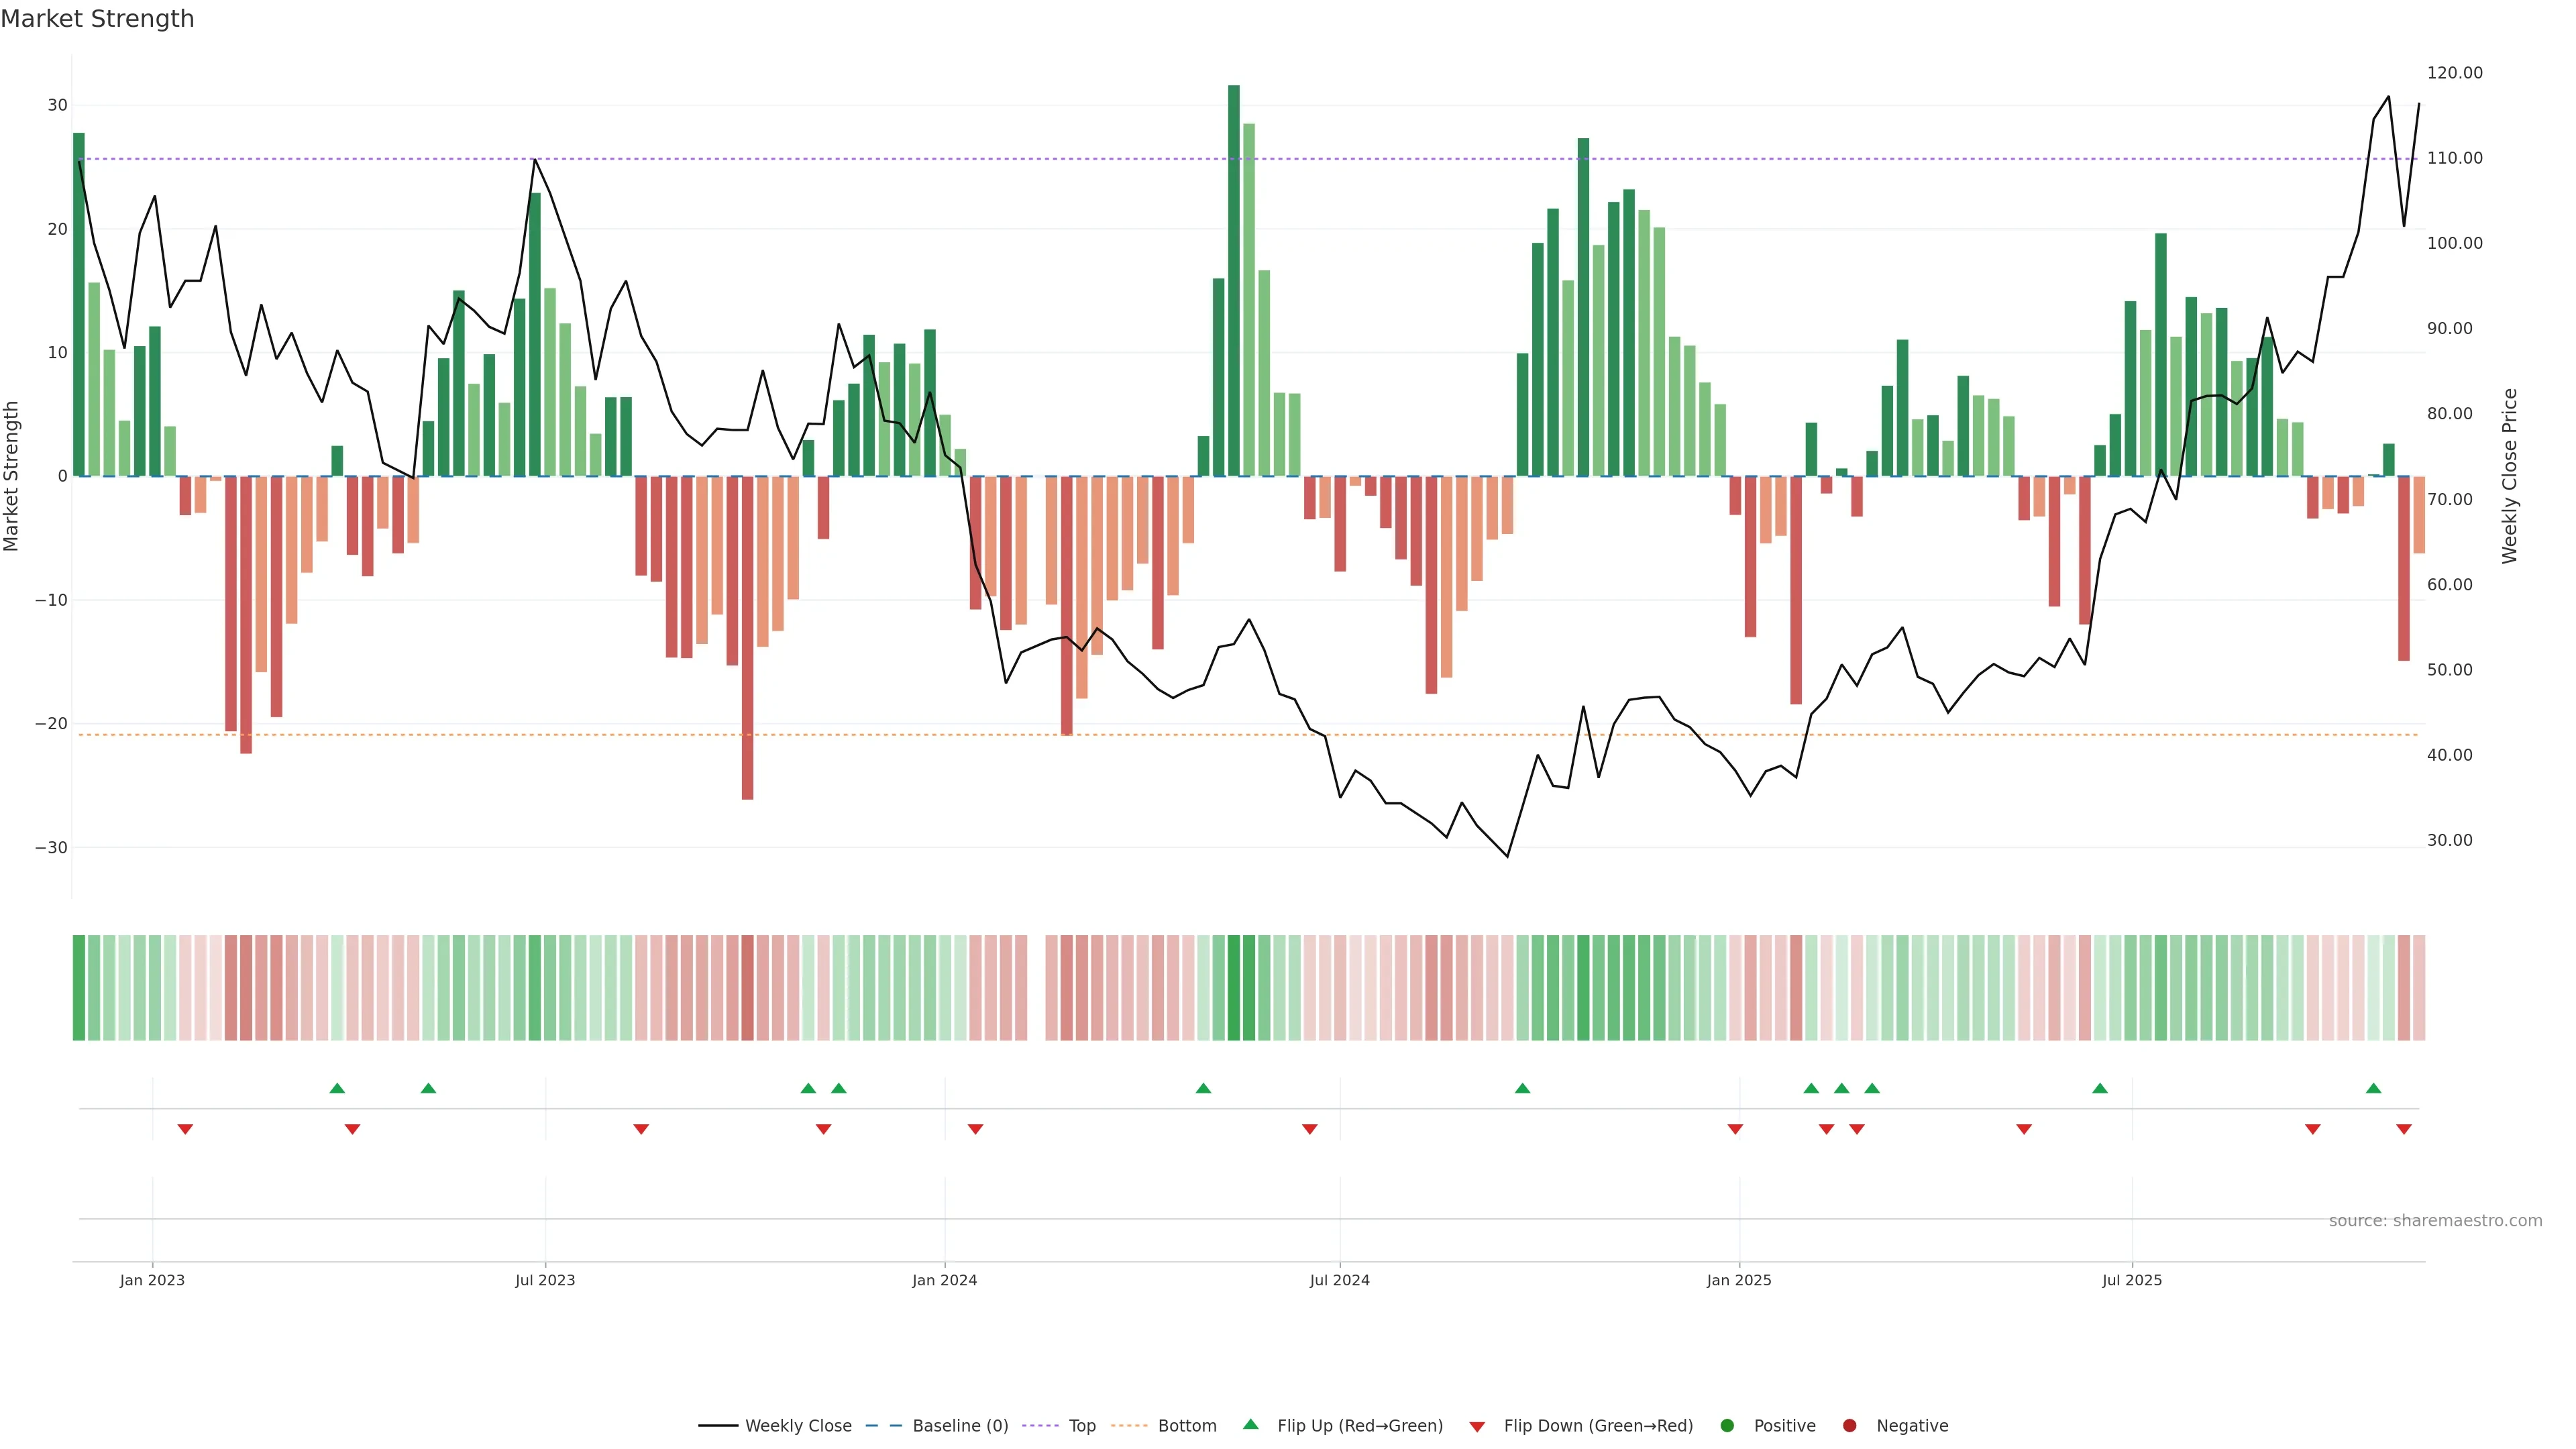Click the 120.00 right axis label
This screenshot has height=1449, width=2576.
[2454, 73]
